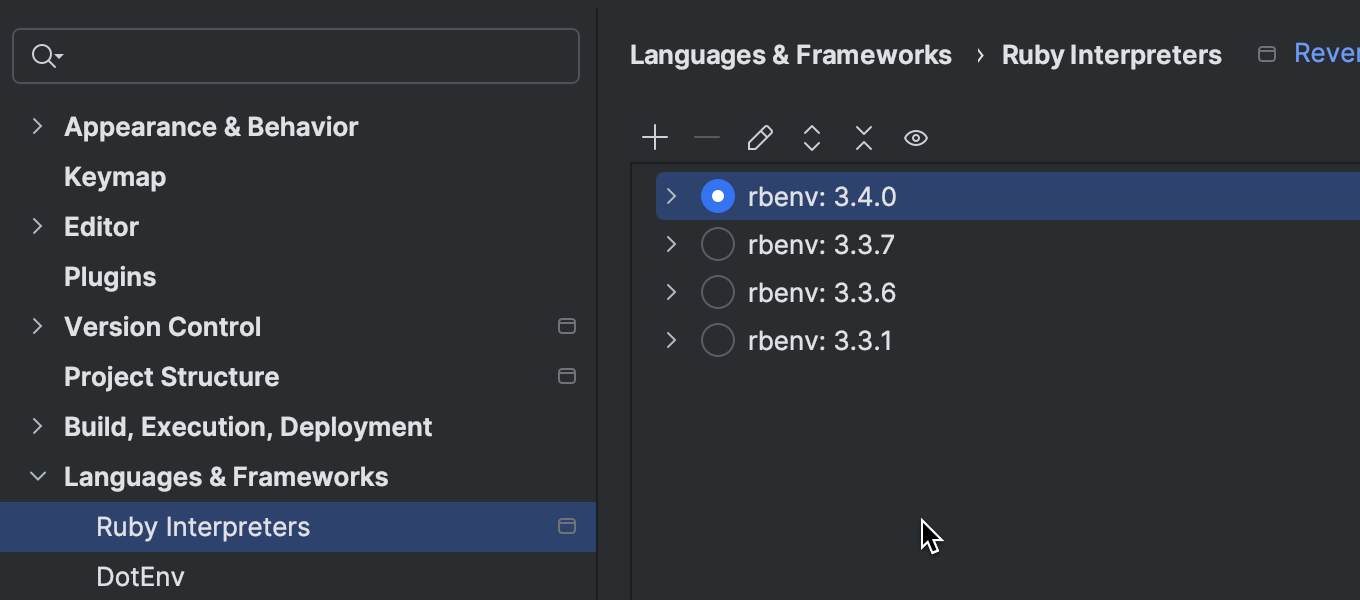Open the Plugins settings page
1360x600 pixels.
(110, 277)
